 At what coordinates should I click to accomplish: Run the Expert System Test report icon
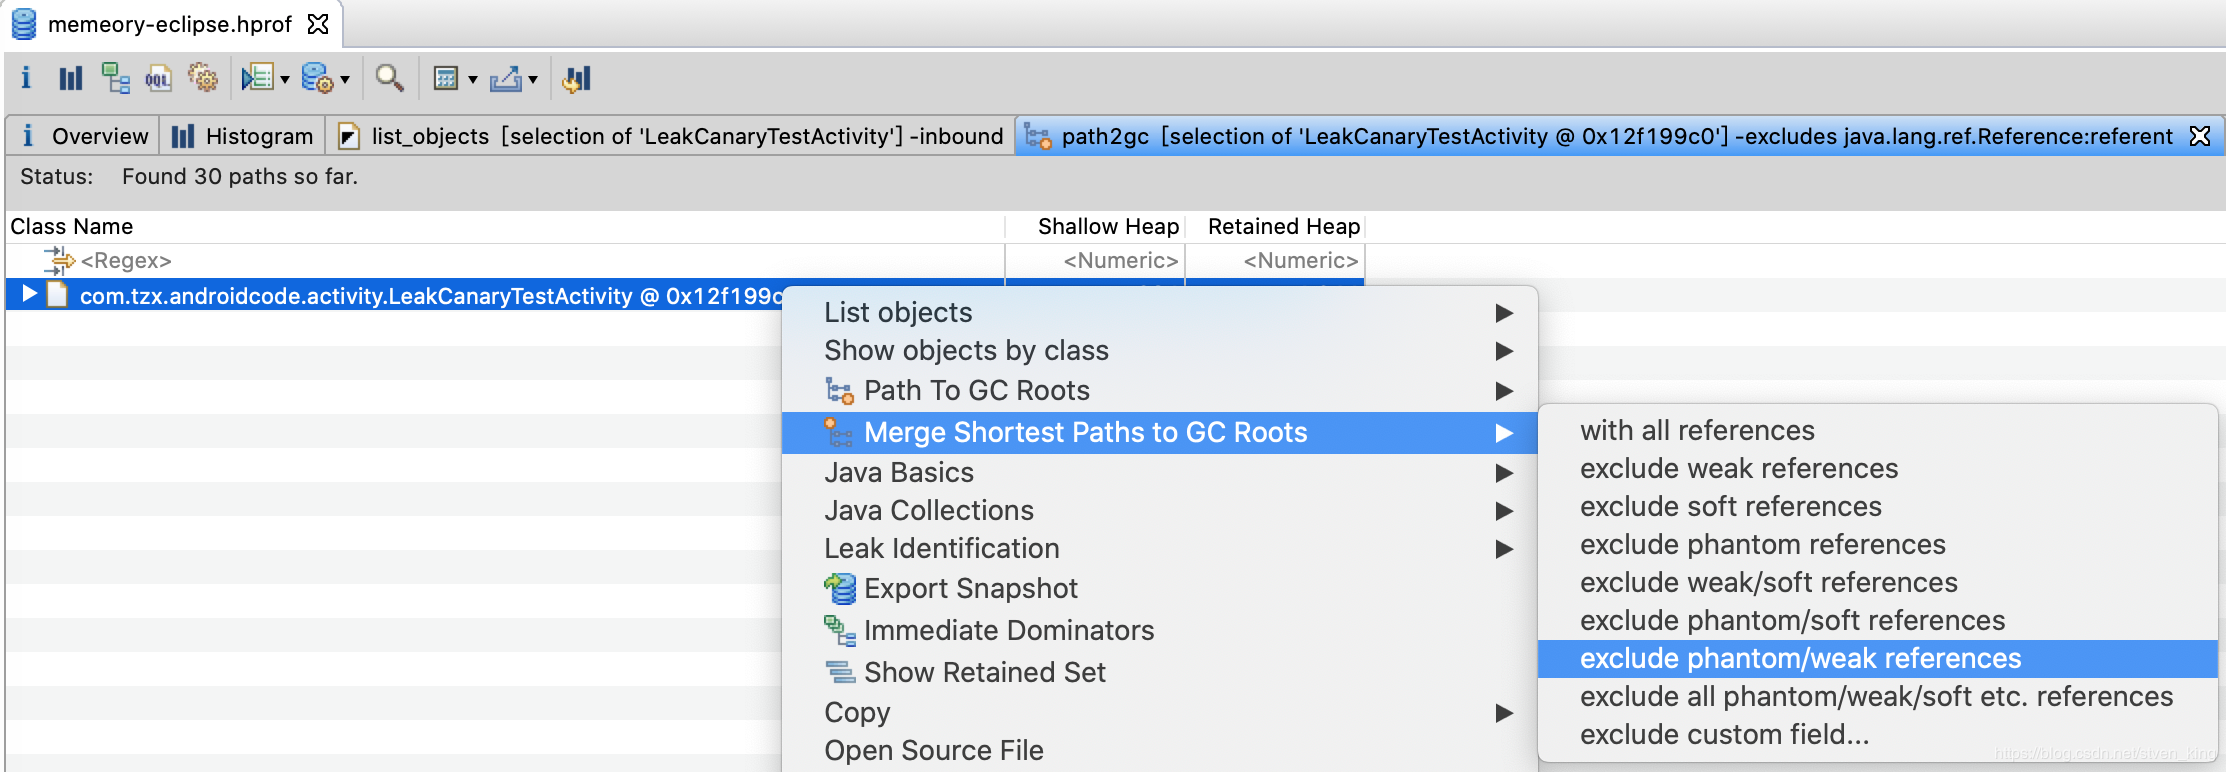tap(258, 78)
